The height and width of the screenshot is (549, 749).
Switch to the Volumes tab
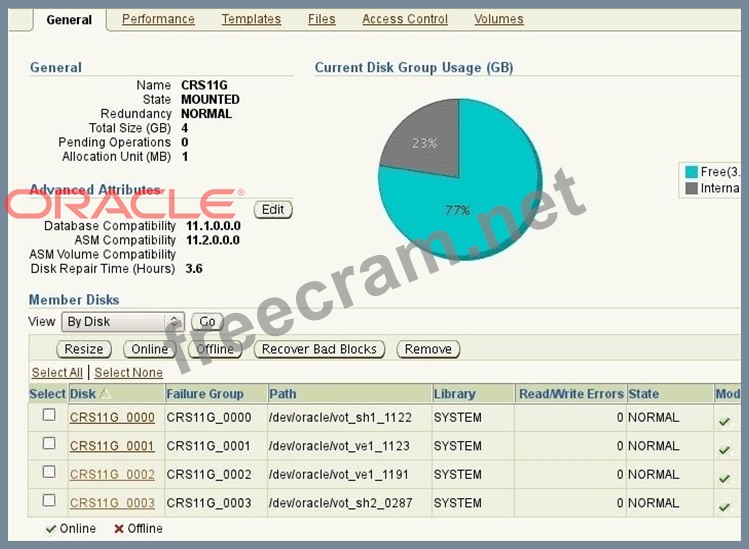499,19
